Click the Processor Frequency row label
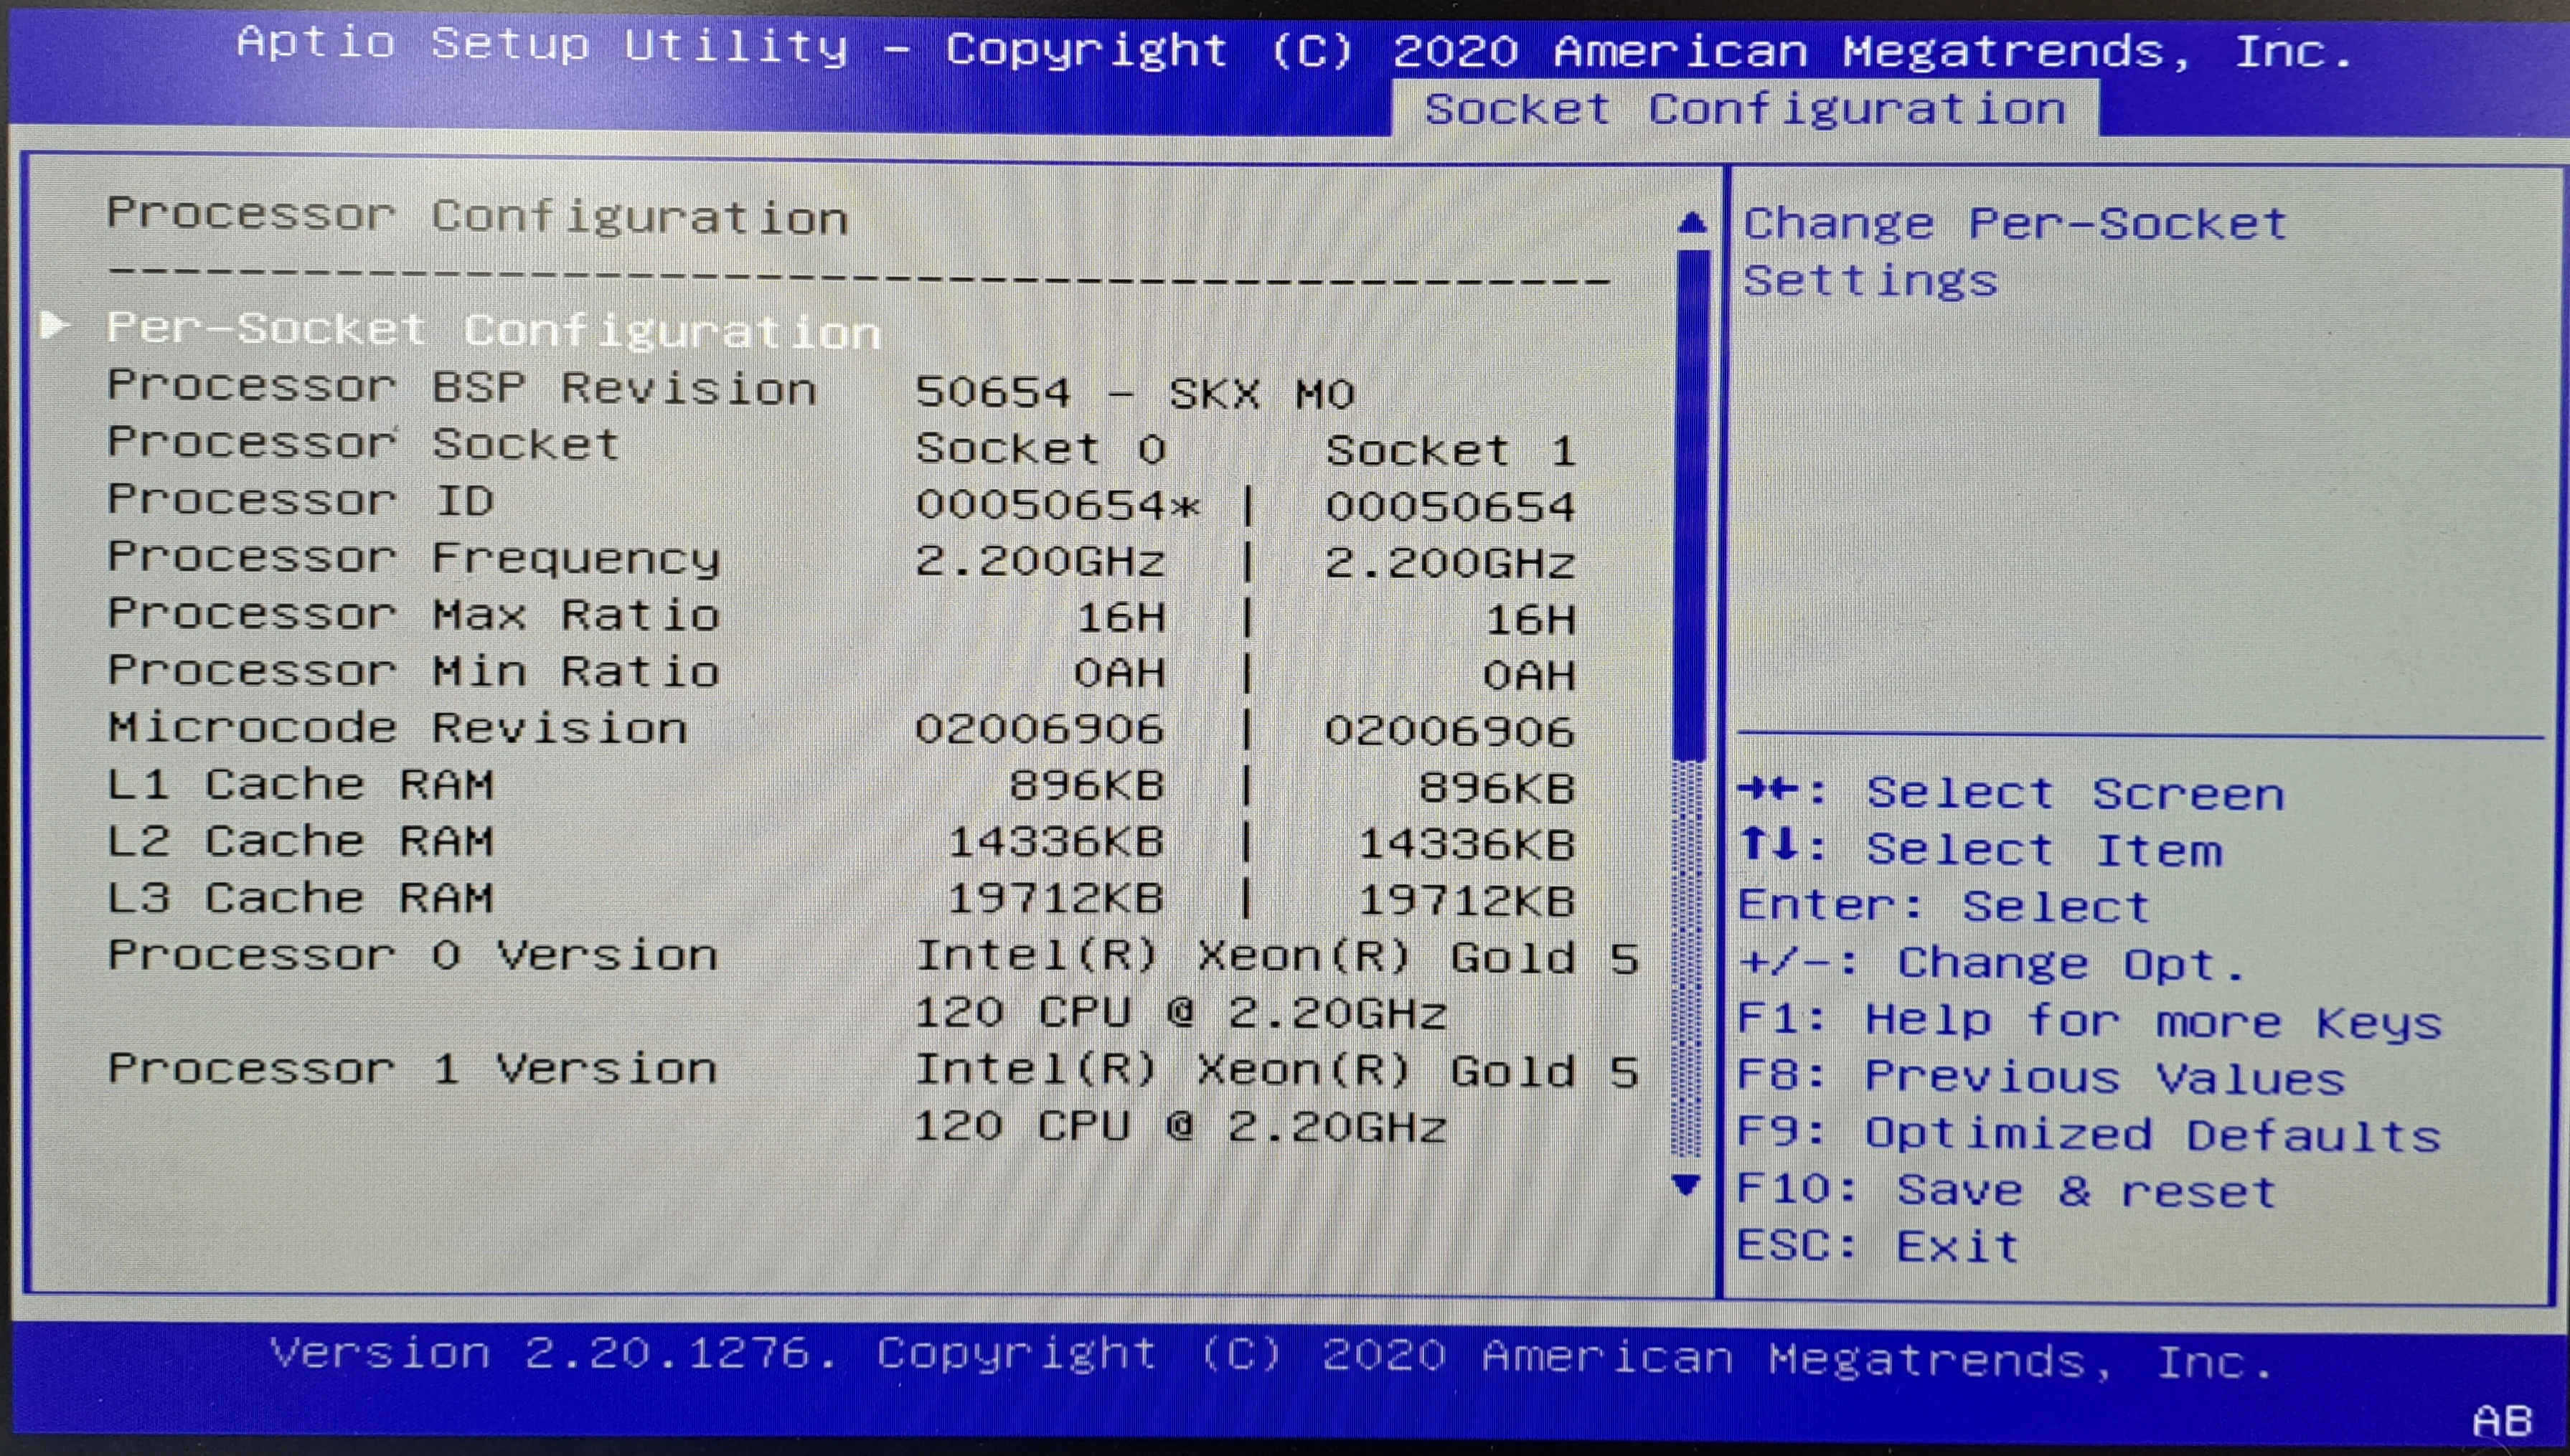This screenshot has height=1456, width=2570. tap(414, 558)
